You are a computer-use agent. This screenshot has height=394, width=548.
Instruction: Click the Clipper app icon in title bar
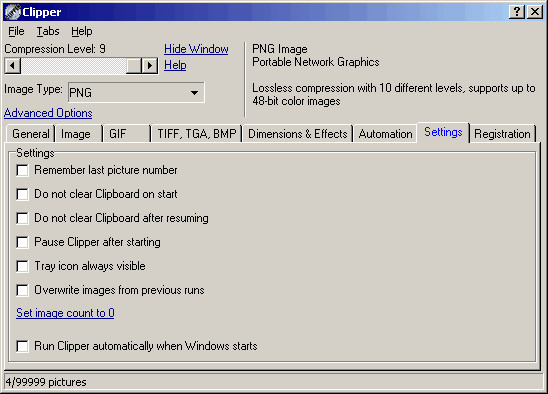coord(13,12)
